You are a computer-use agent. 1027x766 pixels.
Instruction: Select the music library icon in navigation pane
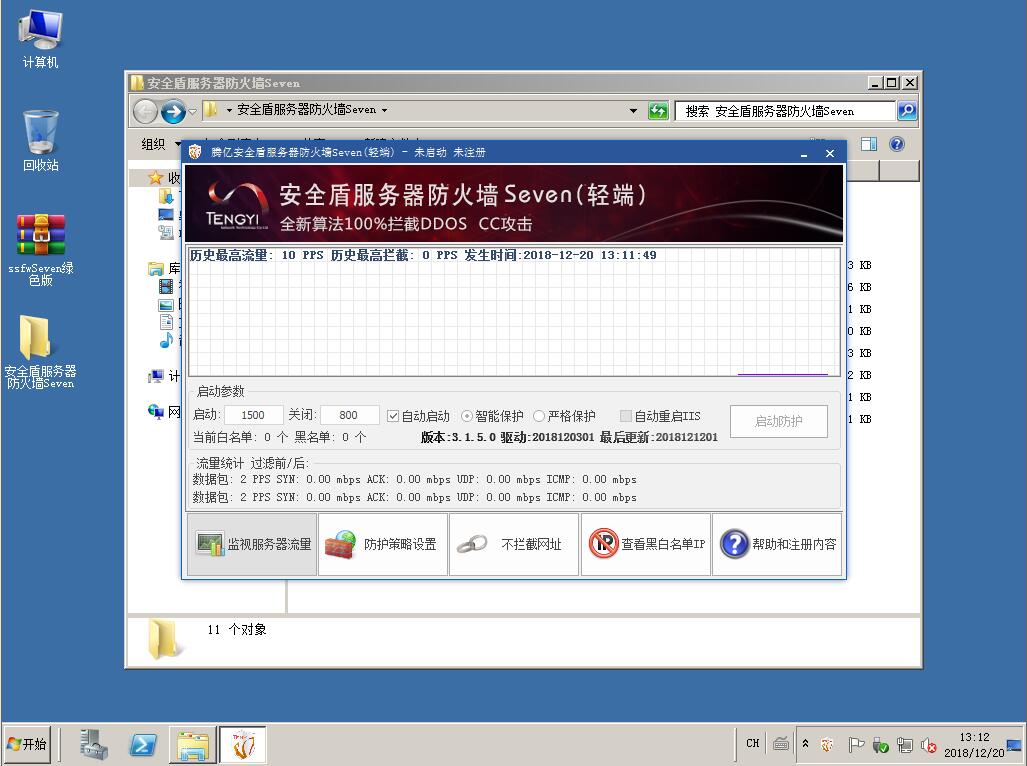166,340
